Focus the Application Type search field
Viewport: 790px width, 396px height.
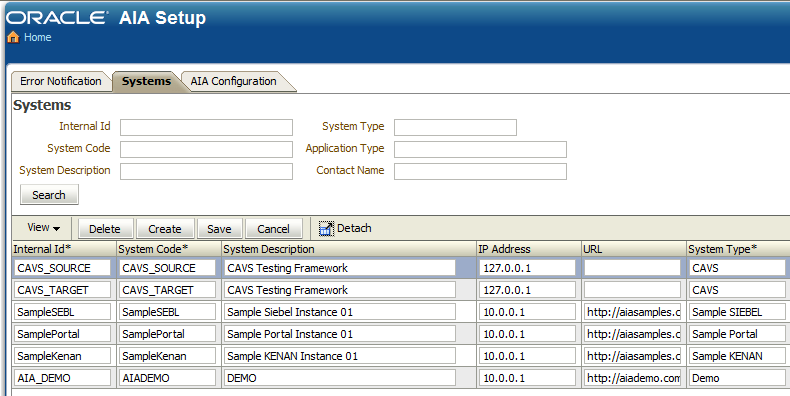[480, 150]
